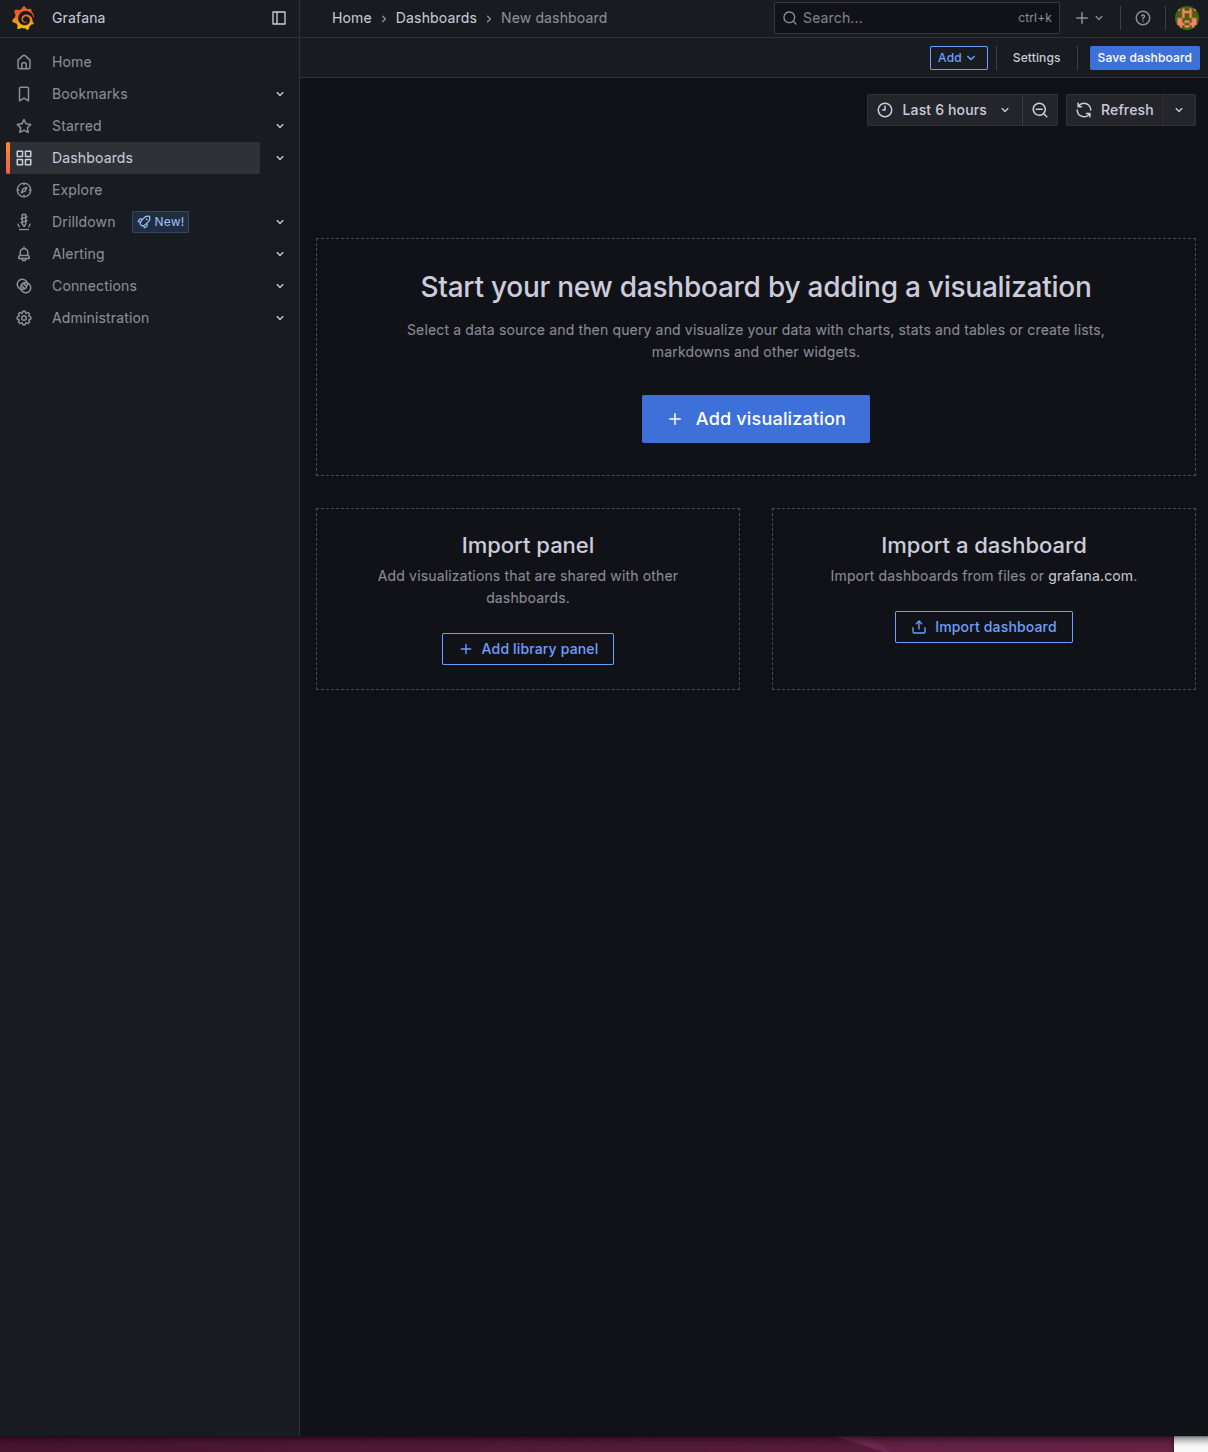Open the help question mark icon
This screenshot has width=1208, height=1452.
[x=1143, y=18]
